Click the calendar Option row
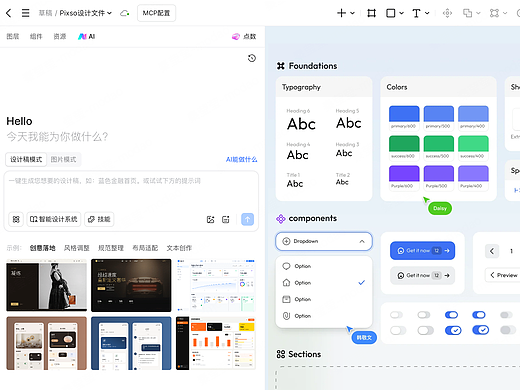The height and width of the screenshot is (390, 520). [x=324, y=299]
